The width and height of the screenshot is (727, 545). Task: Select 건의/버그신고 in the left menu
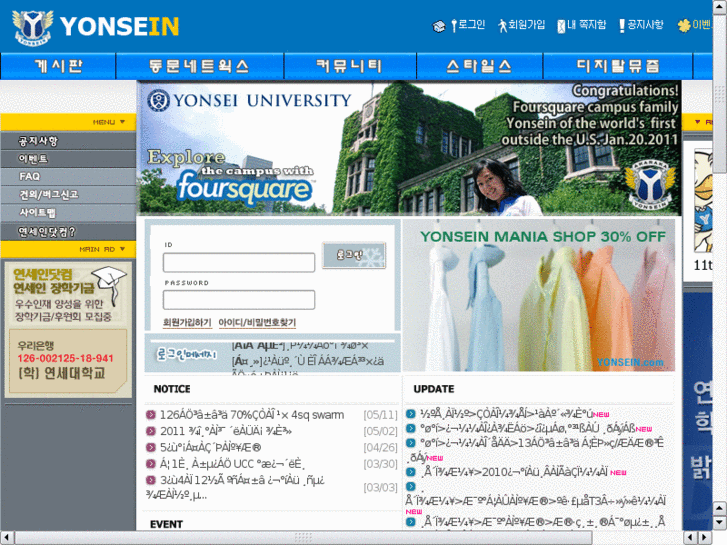pyautogui.click(x=68, y=195)
